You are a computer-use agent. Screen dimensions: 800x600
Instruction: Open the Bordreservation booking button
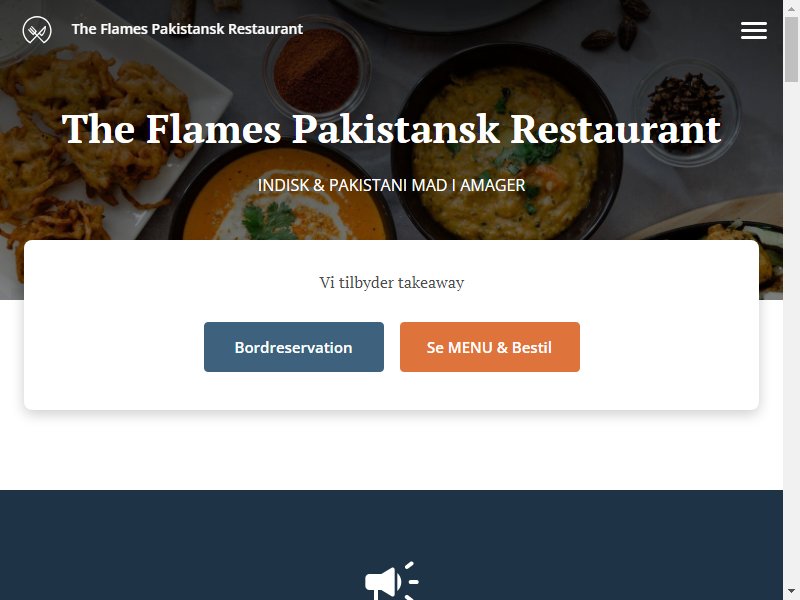(294, 347)
